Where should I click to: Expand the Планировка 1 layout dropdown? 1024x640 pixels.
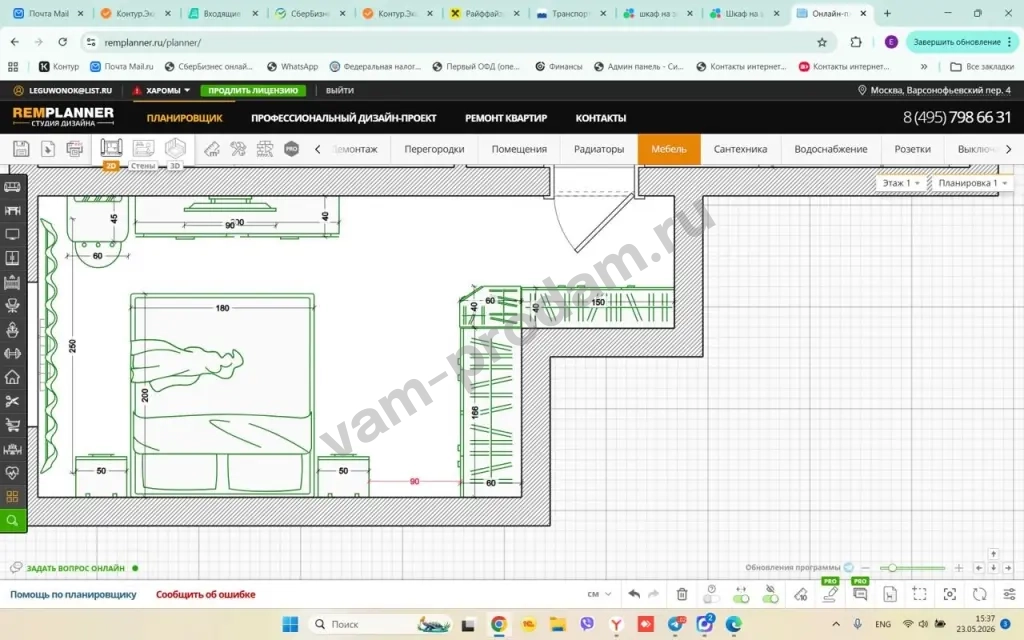pos(972,183)
